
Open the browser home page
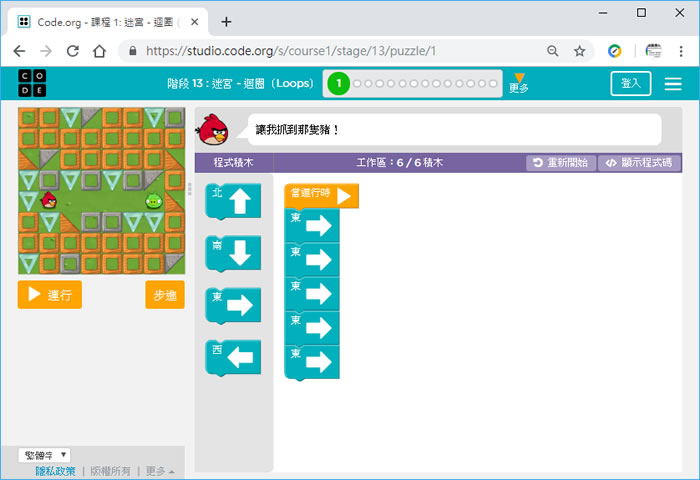tap(100, 51)
